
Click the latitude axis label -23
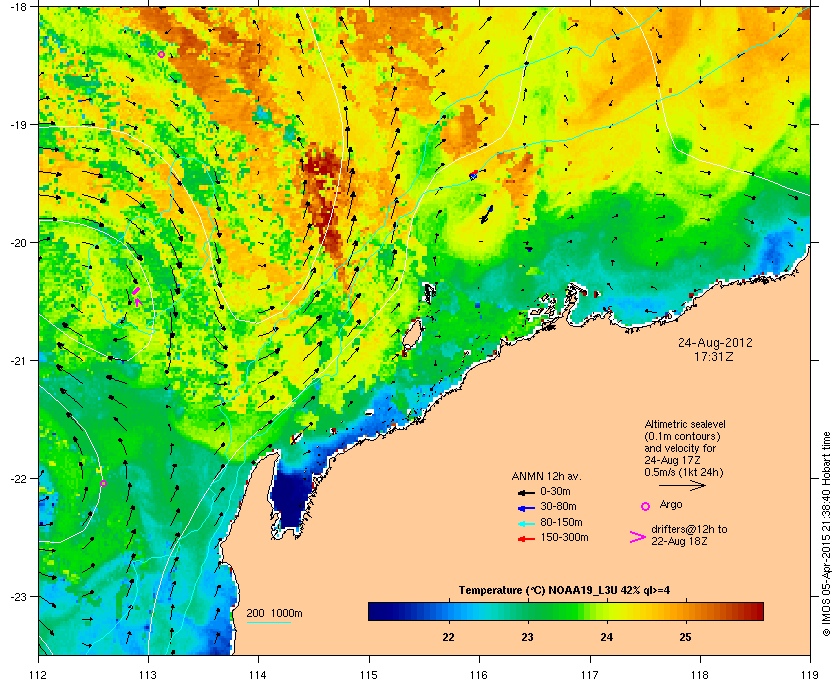(19, 596)
